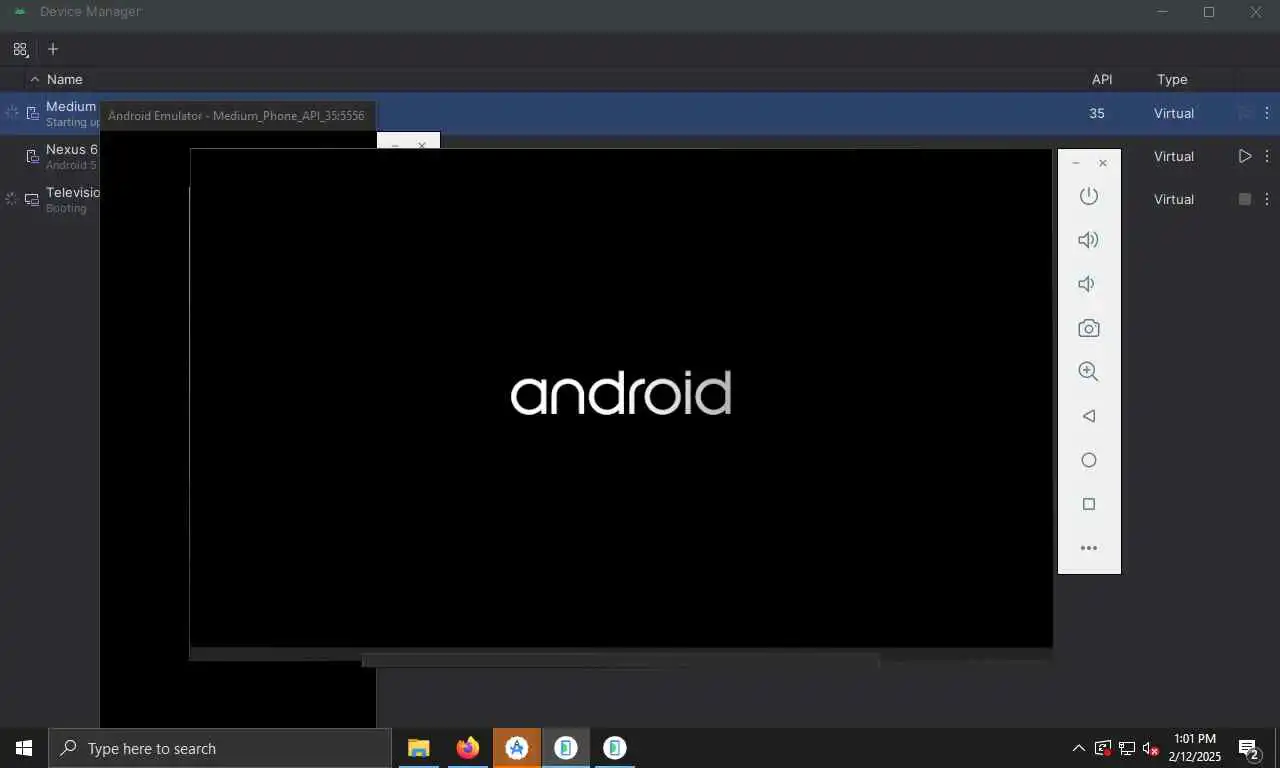Open emulator extended controls (three dots)
1280x768 pixels.
[x=1089, y=548]
